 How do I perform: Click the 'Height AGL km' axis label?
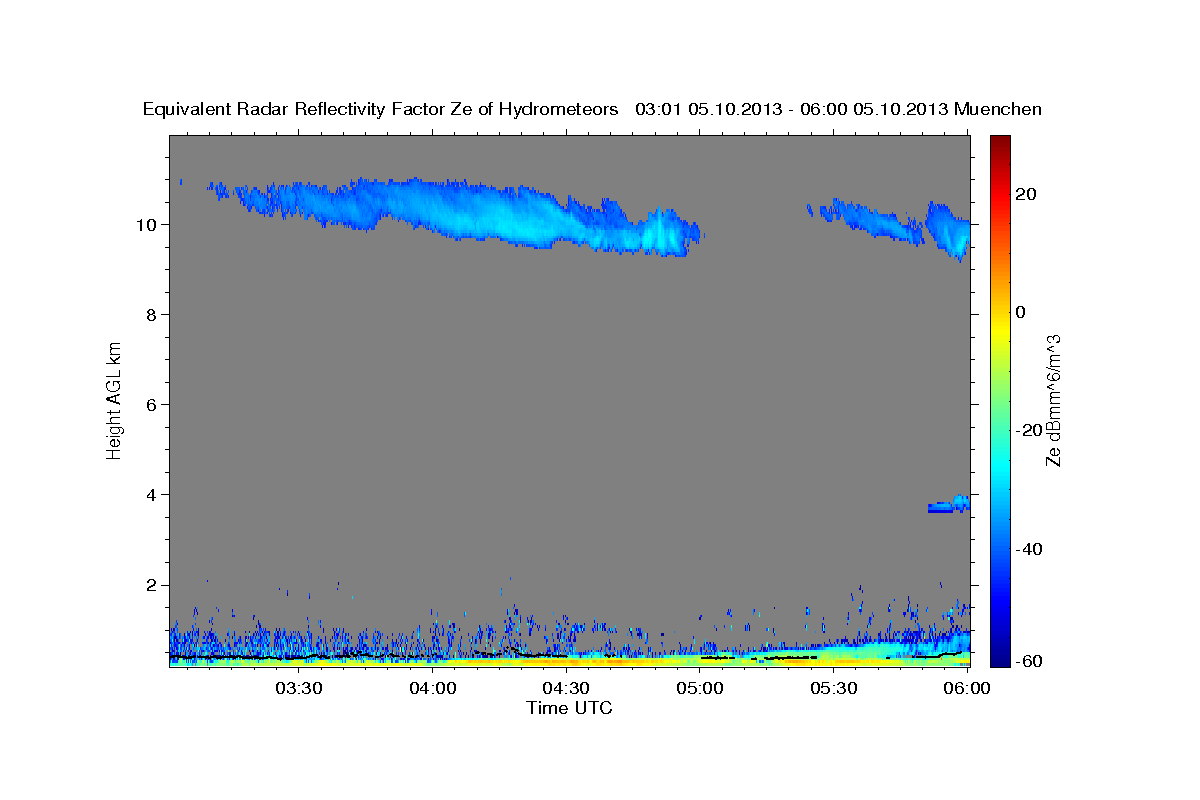[x=115, y=400]
